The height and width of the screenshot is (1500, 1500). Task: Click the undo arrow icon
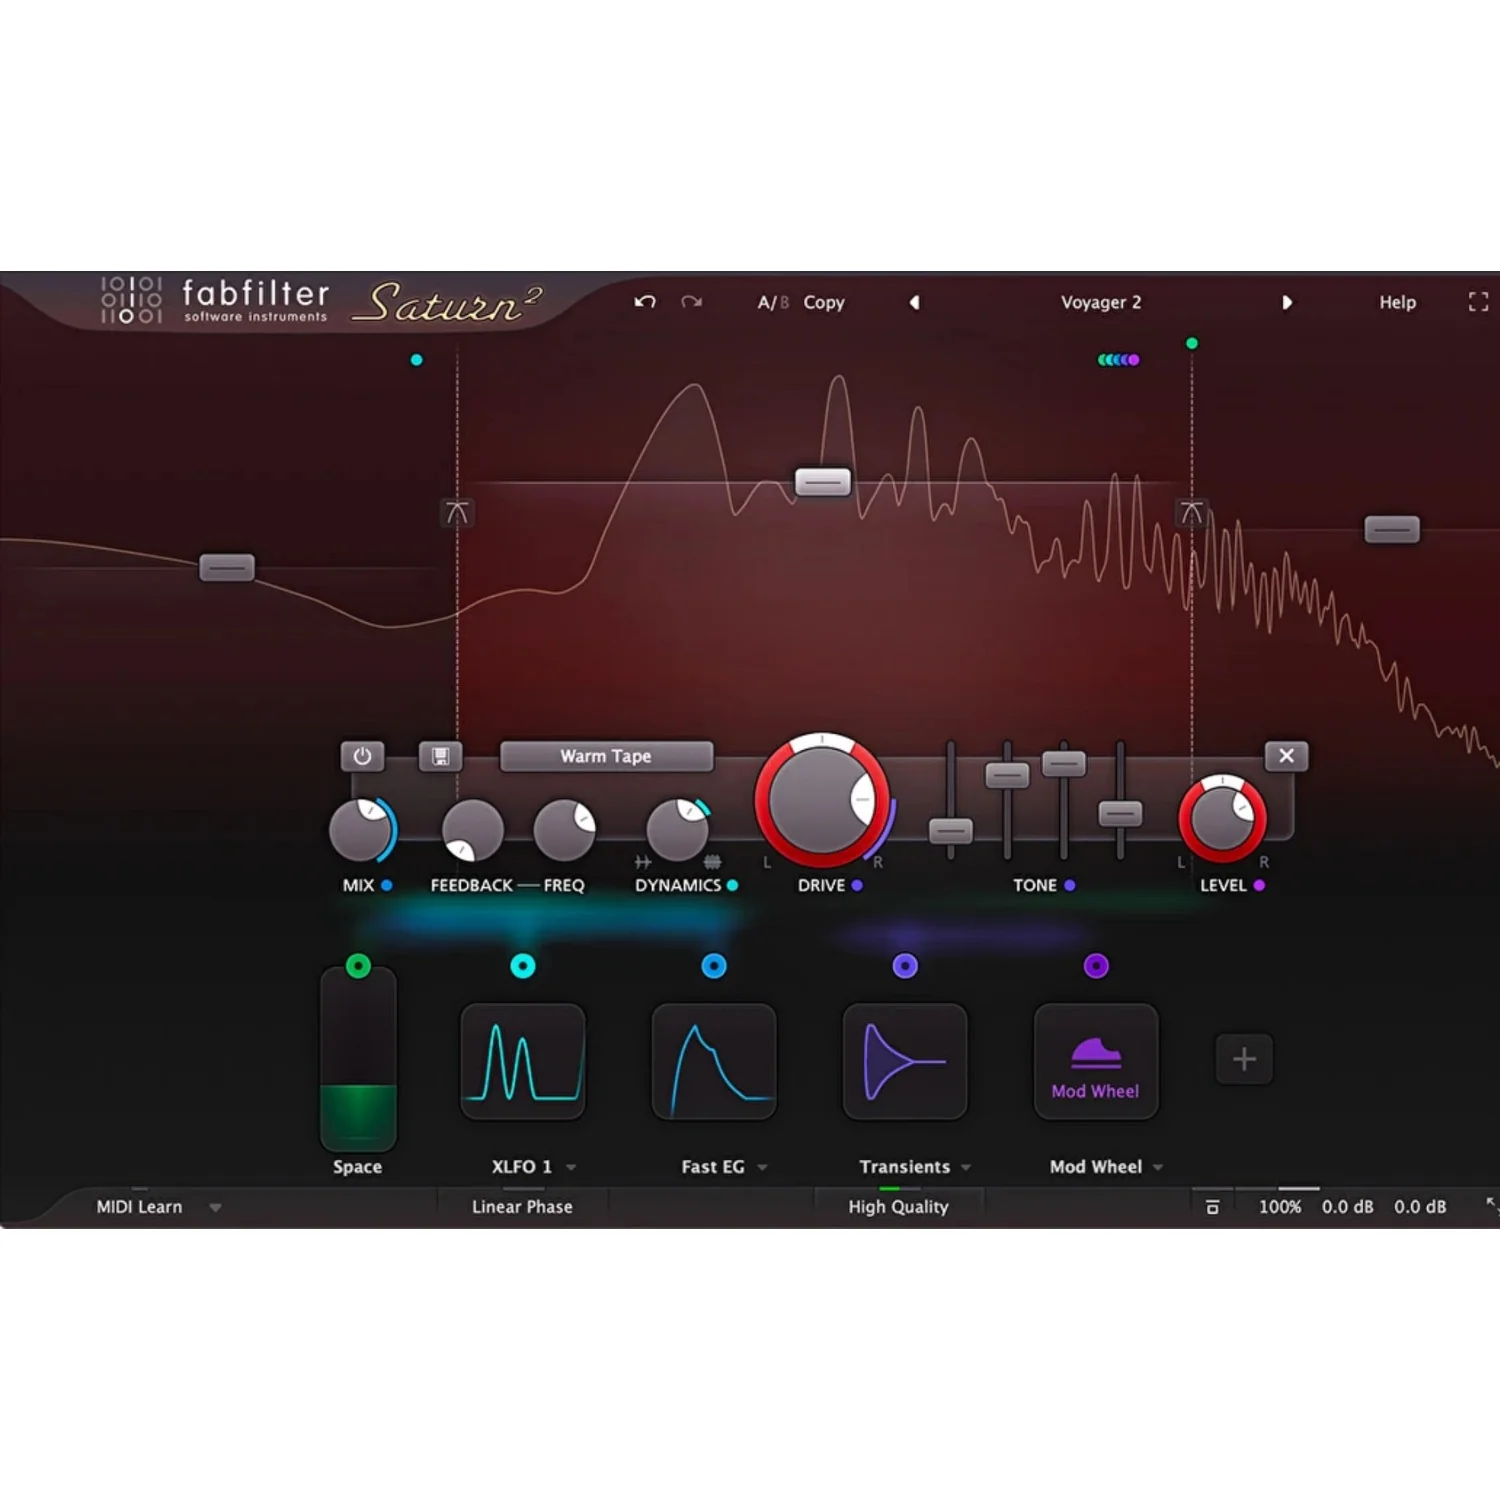pos(645,302)
